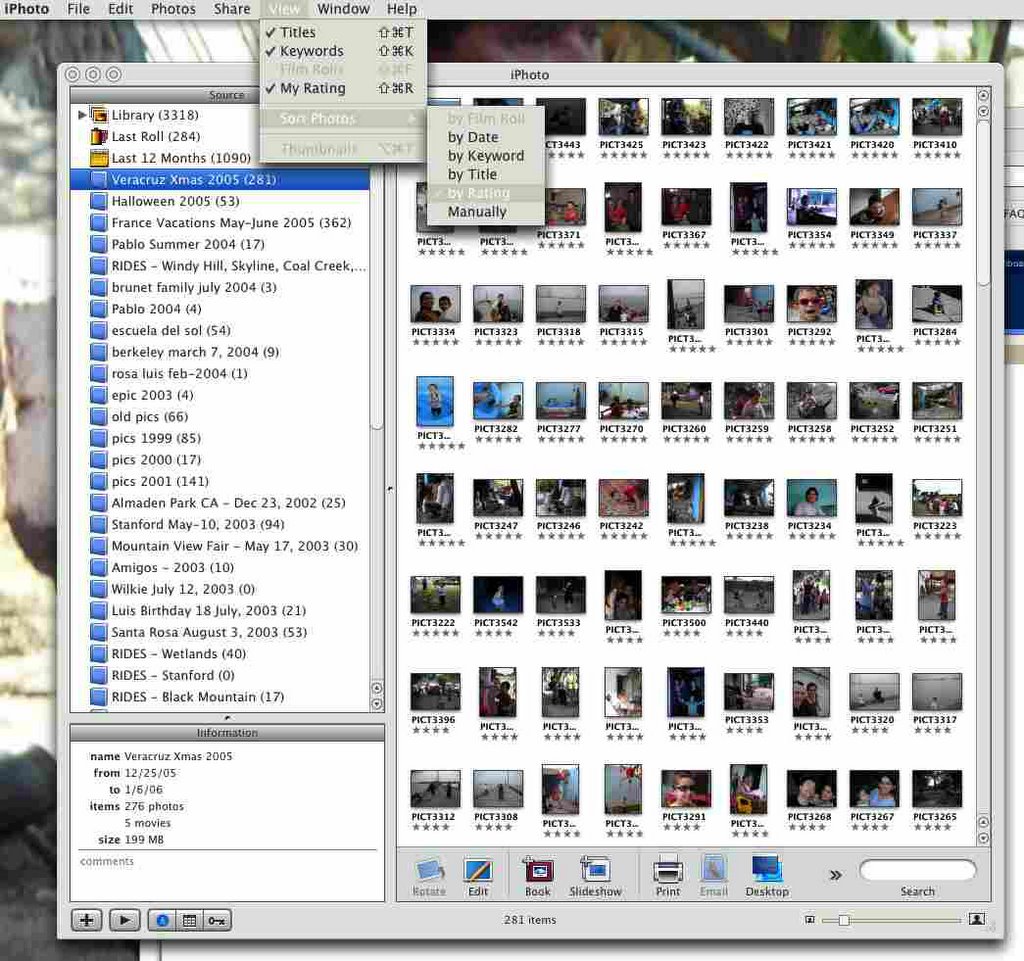The width and height of the screenshot is (1024, 961).
Task: Select the by Rating sort option
Action: tap(485, 193)
